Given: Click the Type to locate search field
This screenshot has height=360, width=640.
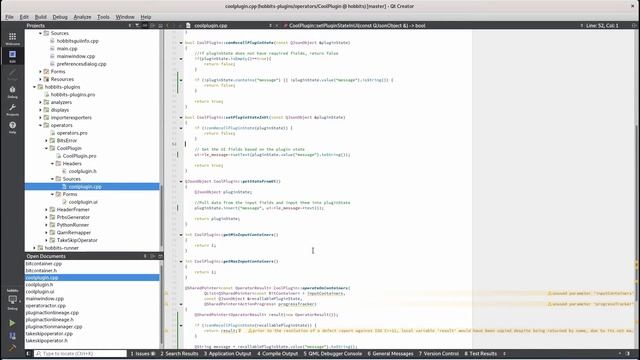Looking at the screenshot, I should [x=81, y=353].
